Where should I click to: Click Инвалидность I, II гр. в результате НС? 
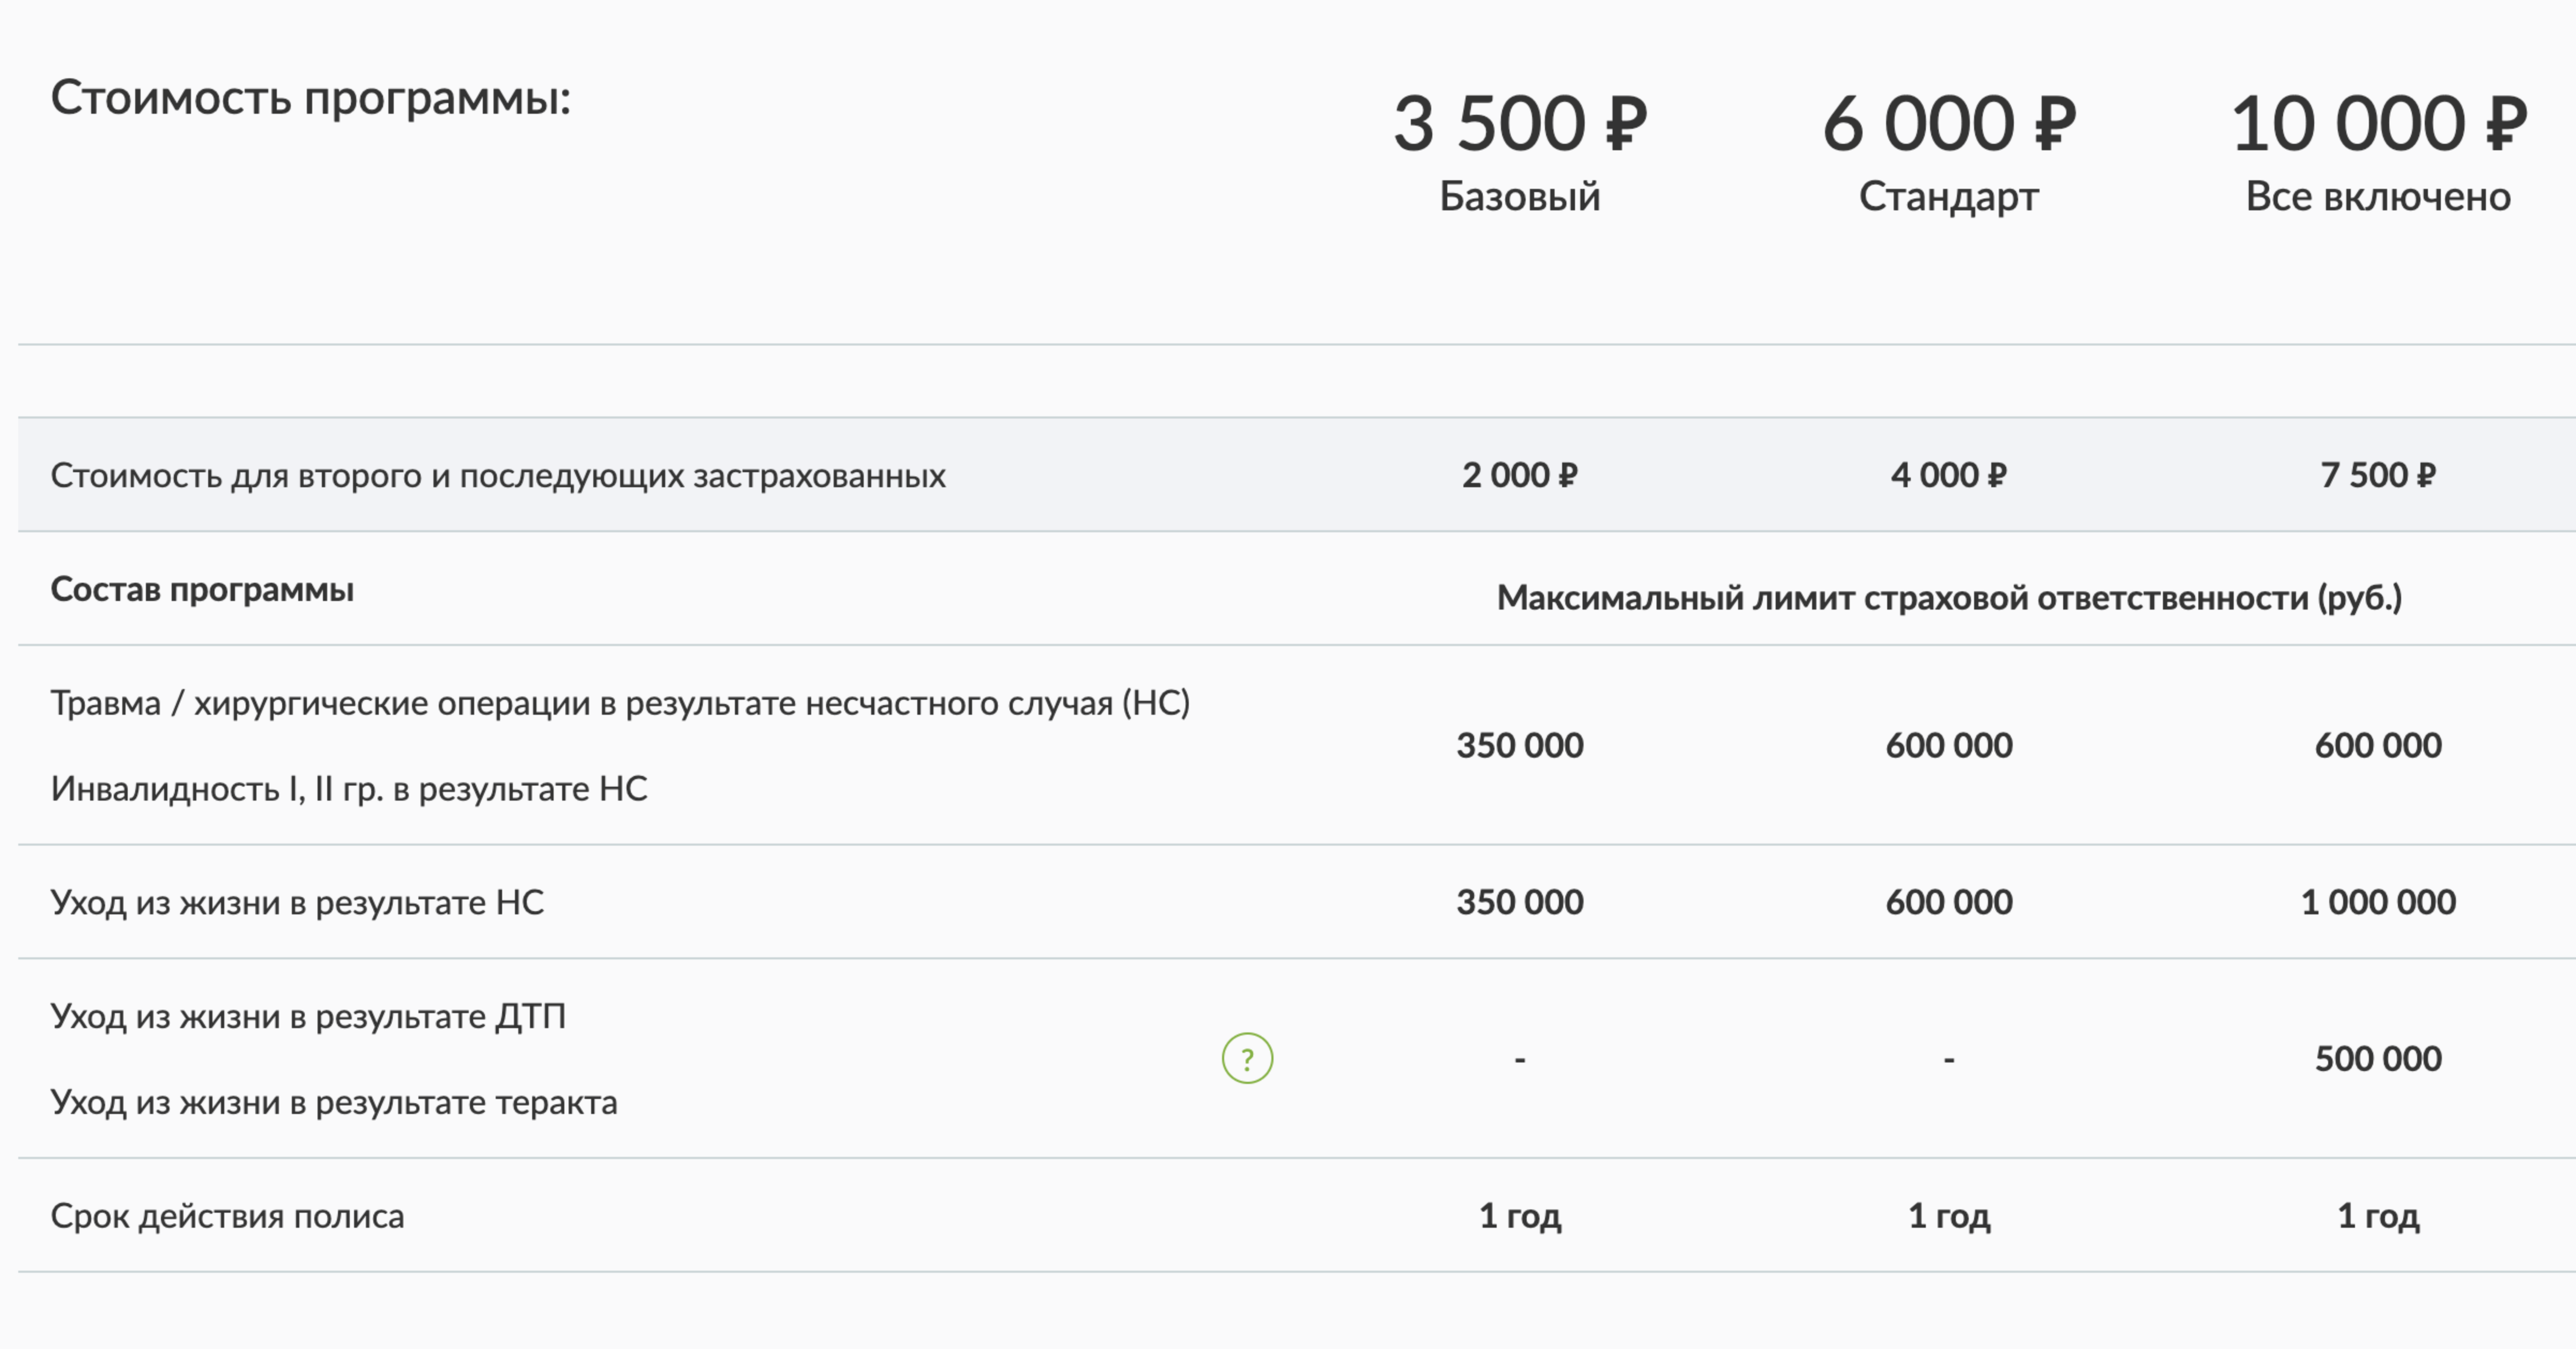pos(349,789)
